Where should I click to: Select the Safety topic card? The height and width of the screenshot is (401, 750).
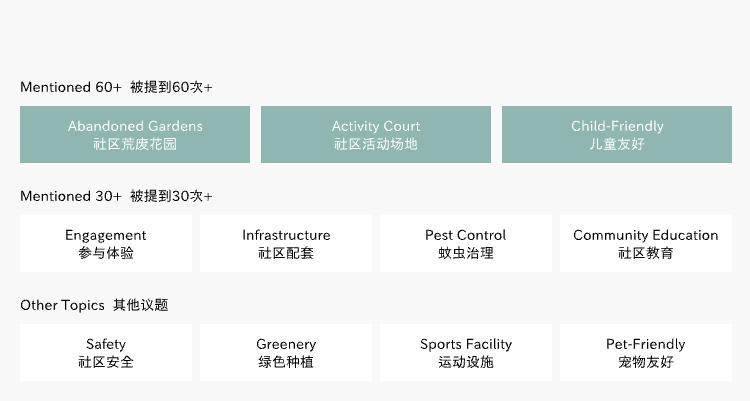pos(106,352)
